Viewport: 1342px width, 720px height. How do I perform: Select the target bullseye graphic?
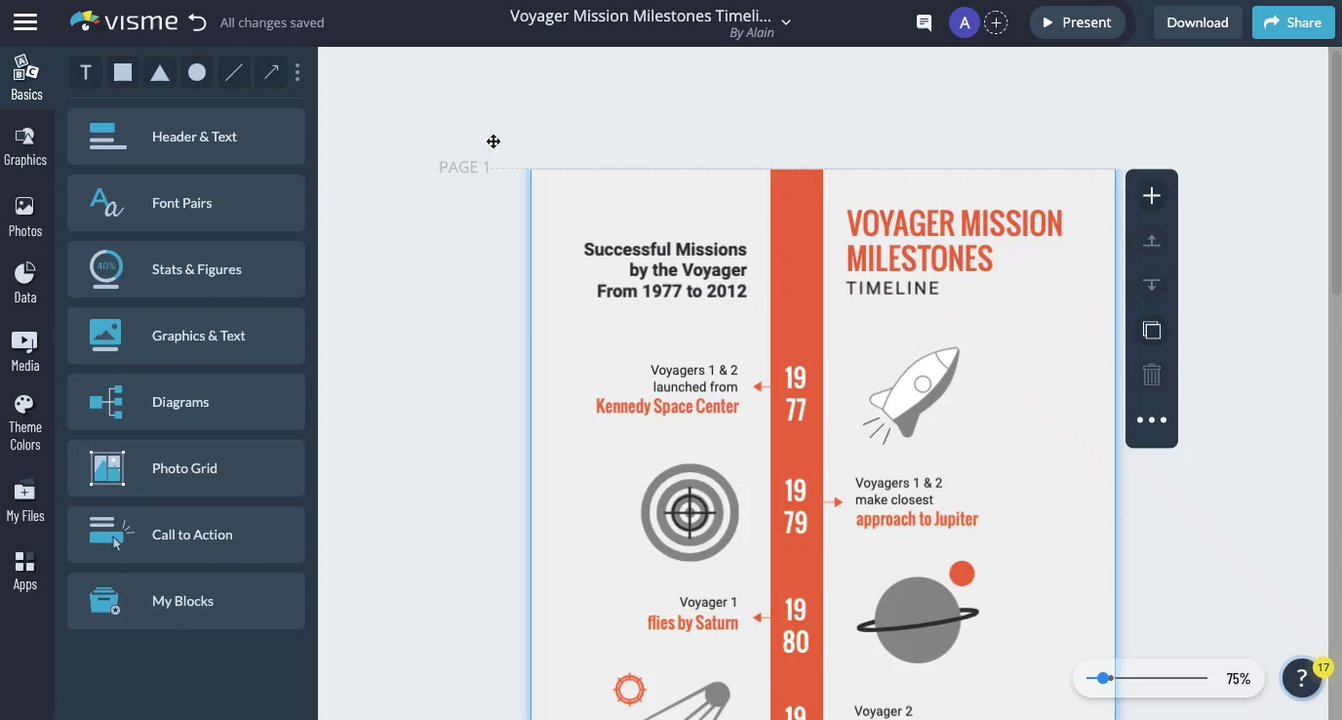(690, 512)
